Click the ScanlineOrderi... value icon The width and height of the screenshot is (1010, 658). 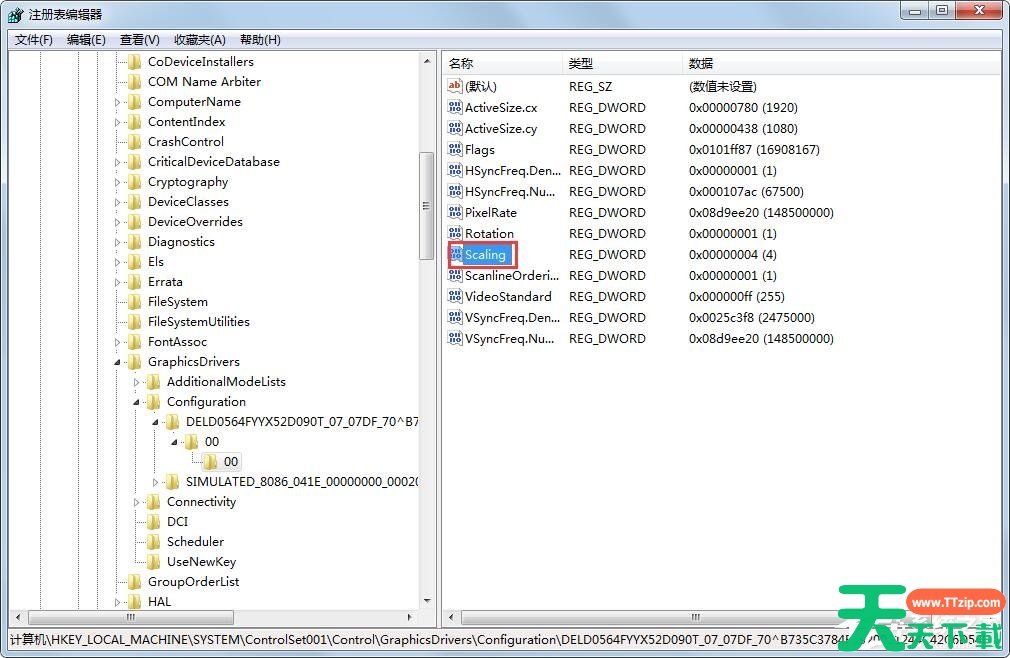tap(455, 276)
